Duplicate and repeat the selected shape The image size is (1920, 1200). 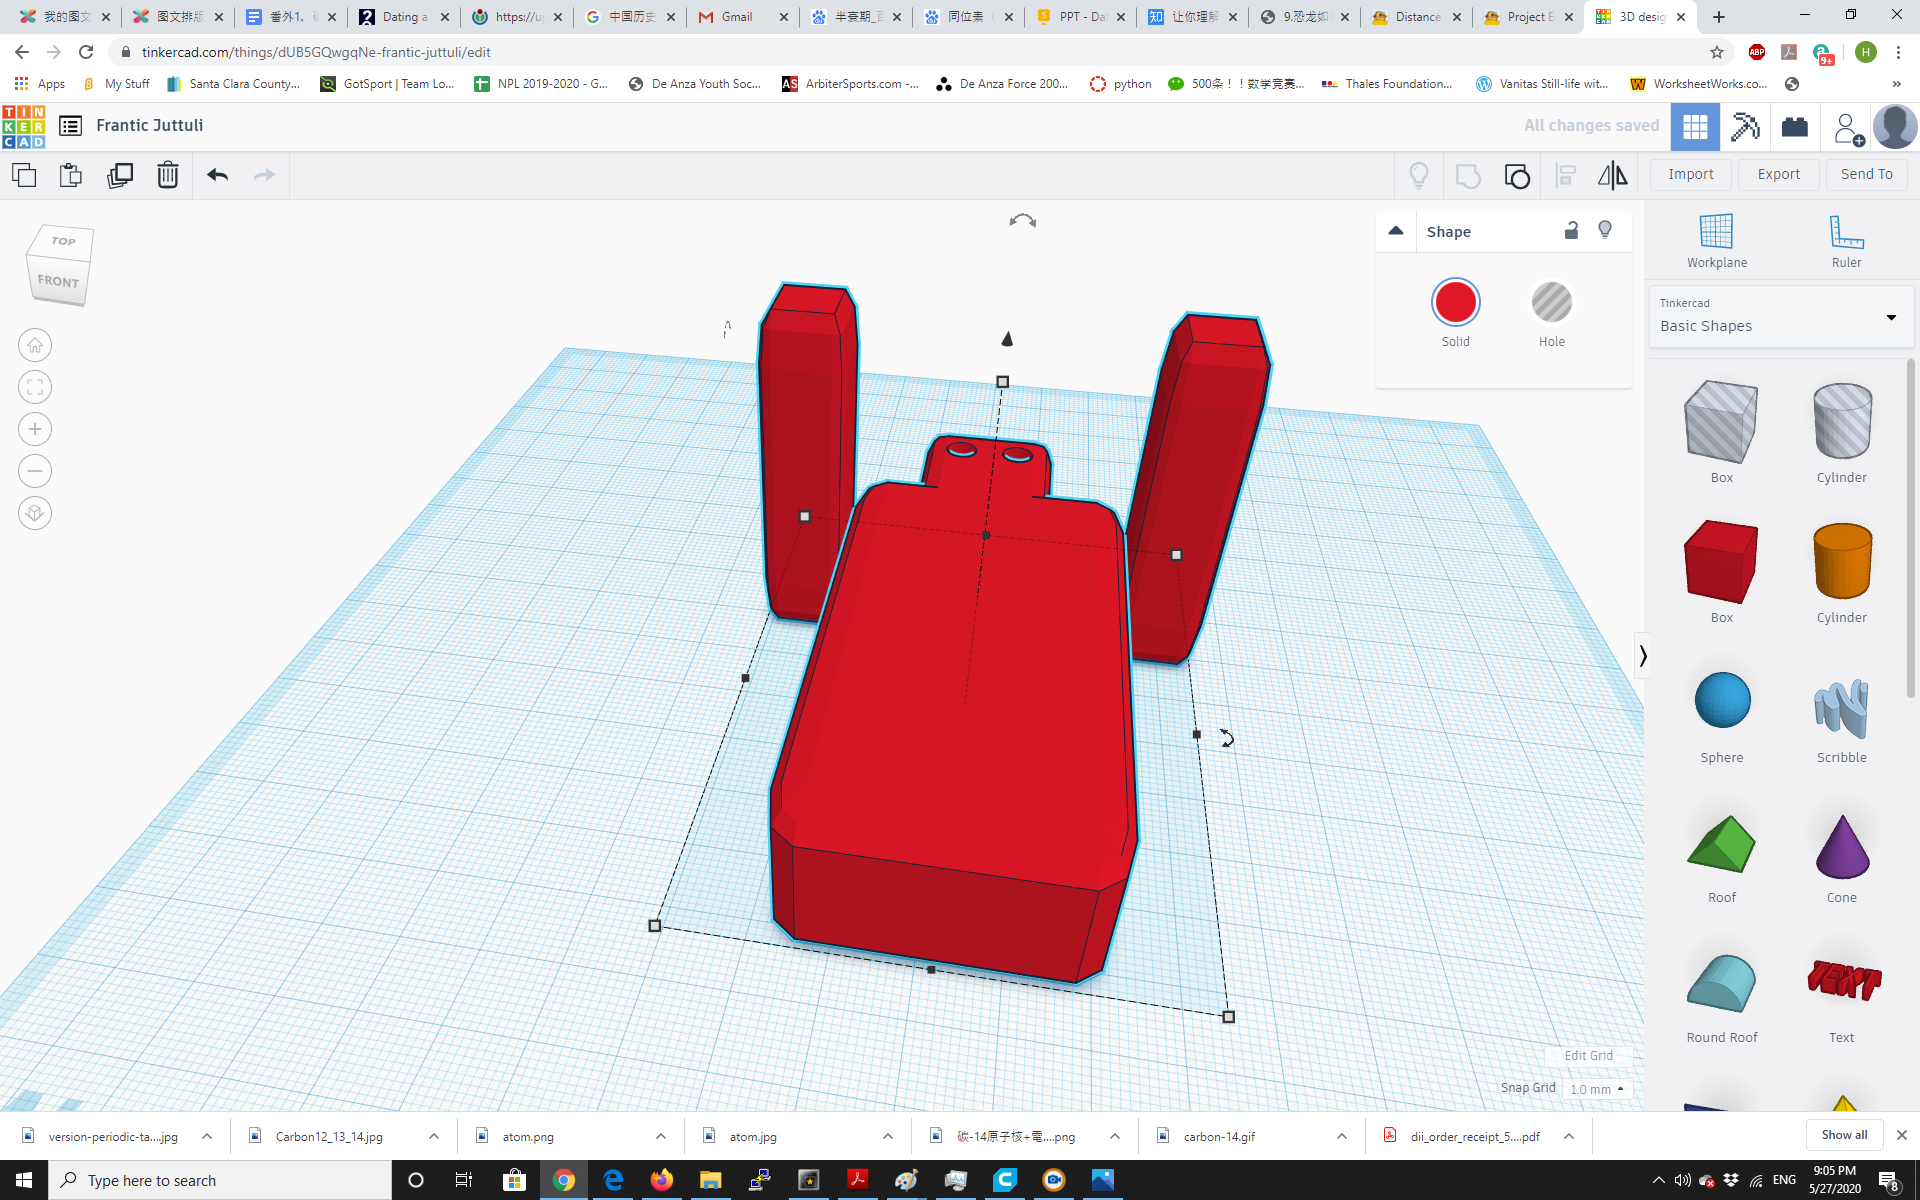pos(120,175)
